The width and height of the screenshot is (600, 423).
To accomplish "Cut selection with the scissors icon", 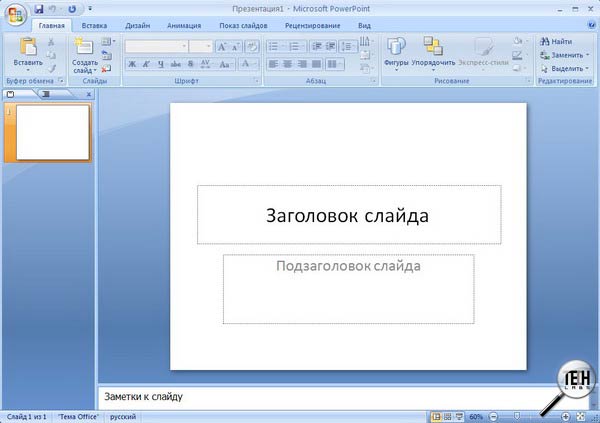I will pyautogui.click(x=51, y=42).
